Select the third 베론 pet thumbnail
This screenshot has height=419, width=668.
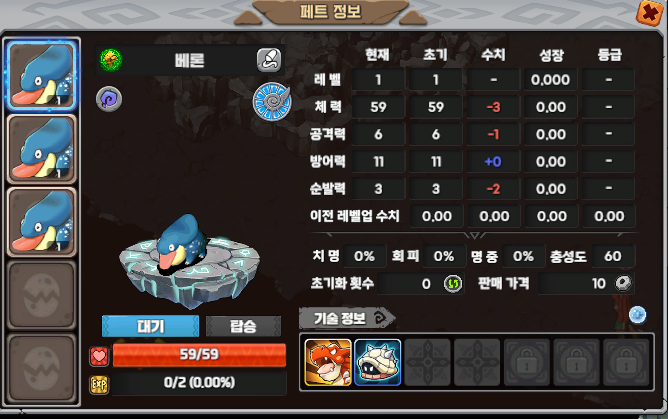tap(42, 222)
